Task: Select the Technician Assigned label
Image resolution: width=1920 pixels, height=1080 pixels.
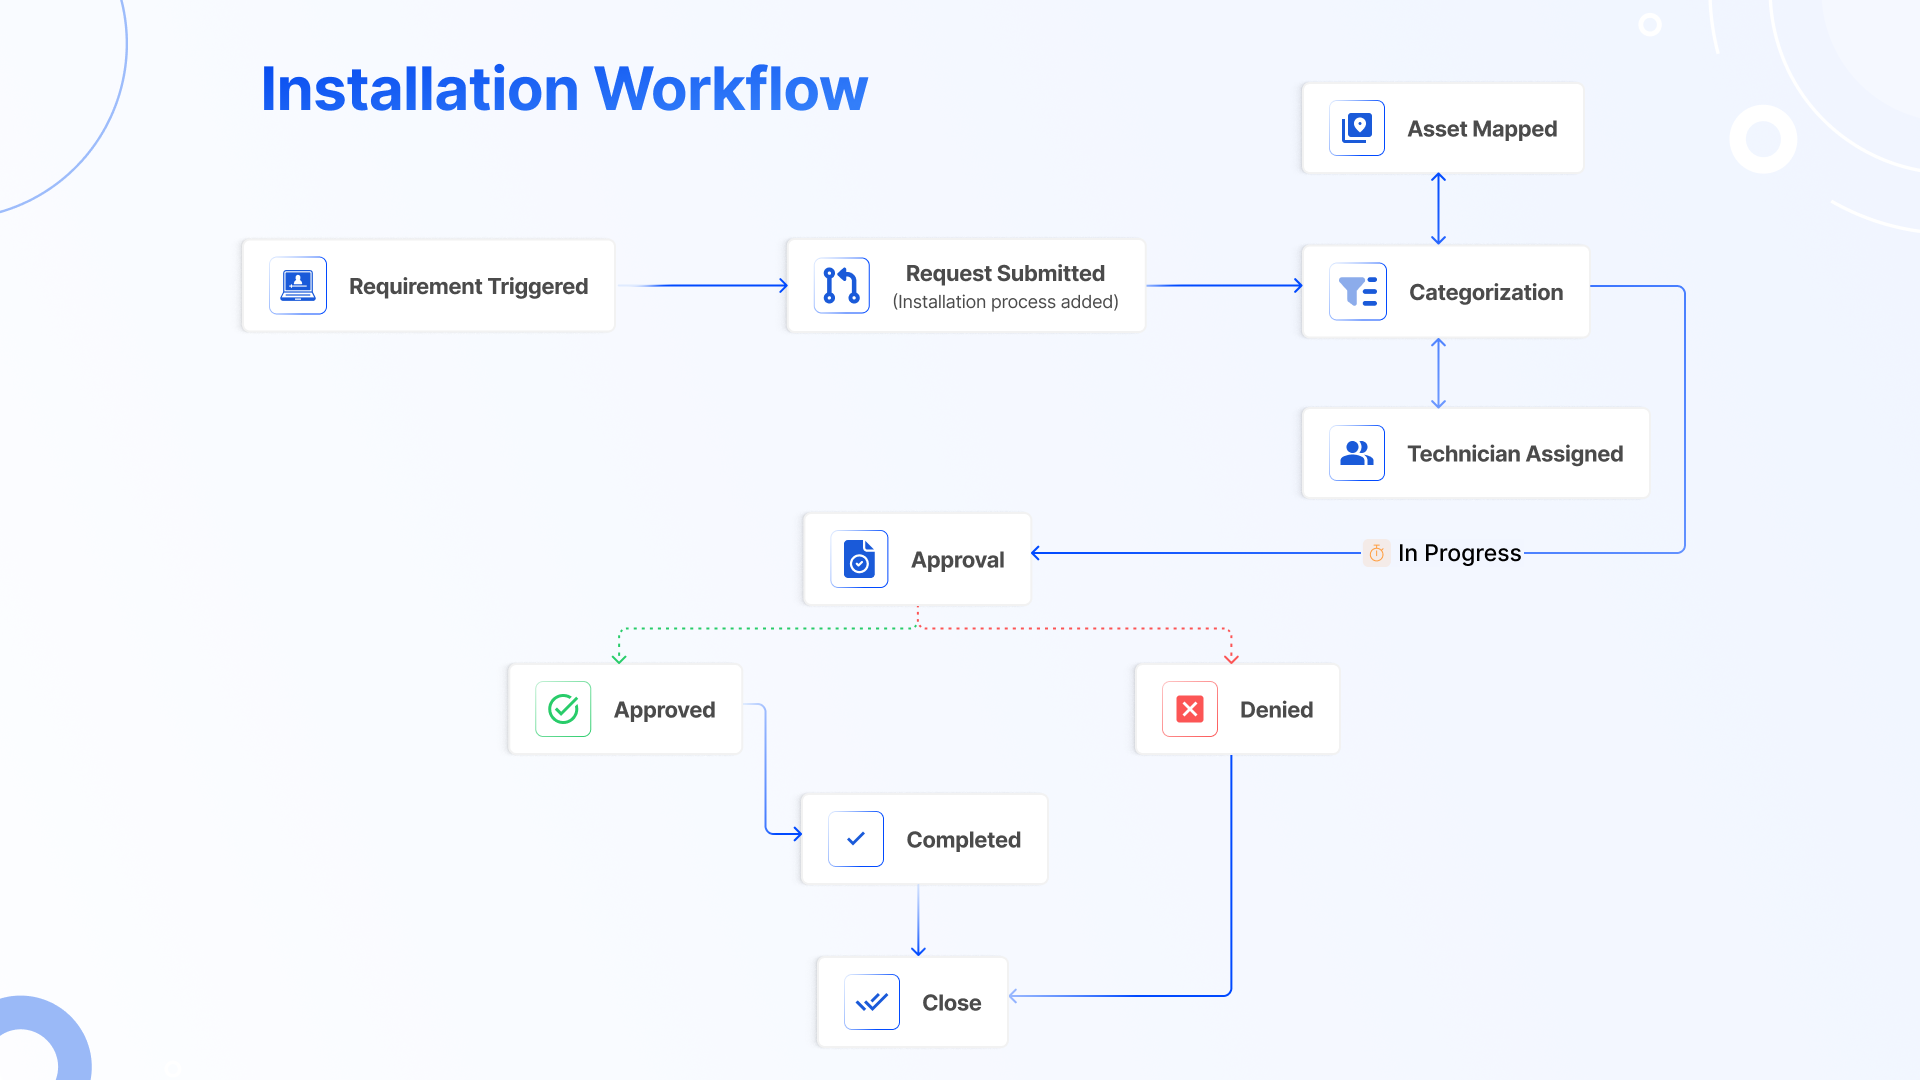Action: (x=1515, y=454)
